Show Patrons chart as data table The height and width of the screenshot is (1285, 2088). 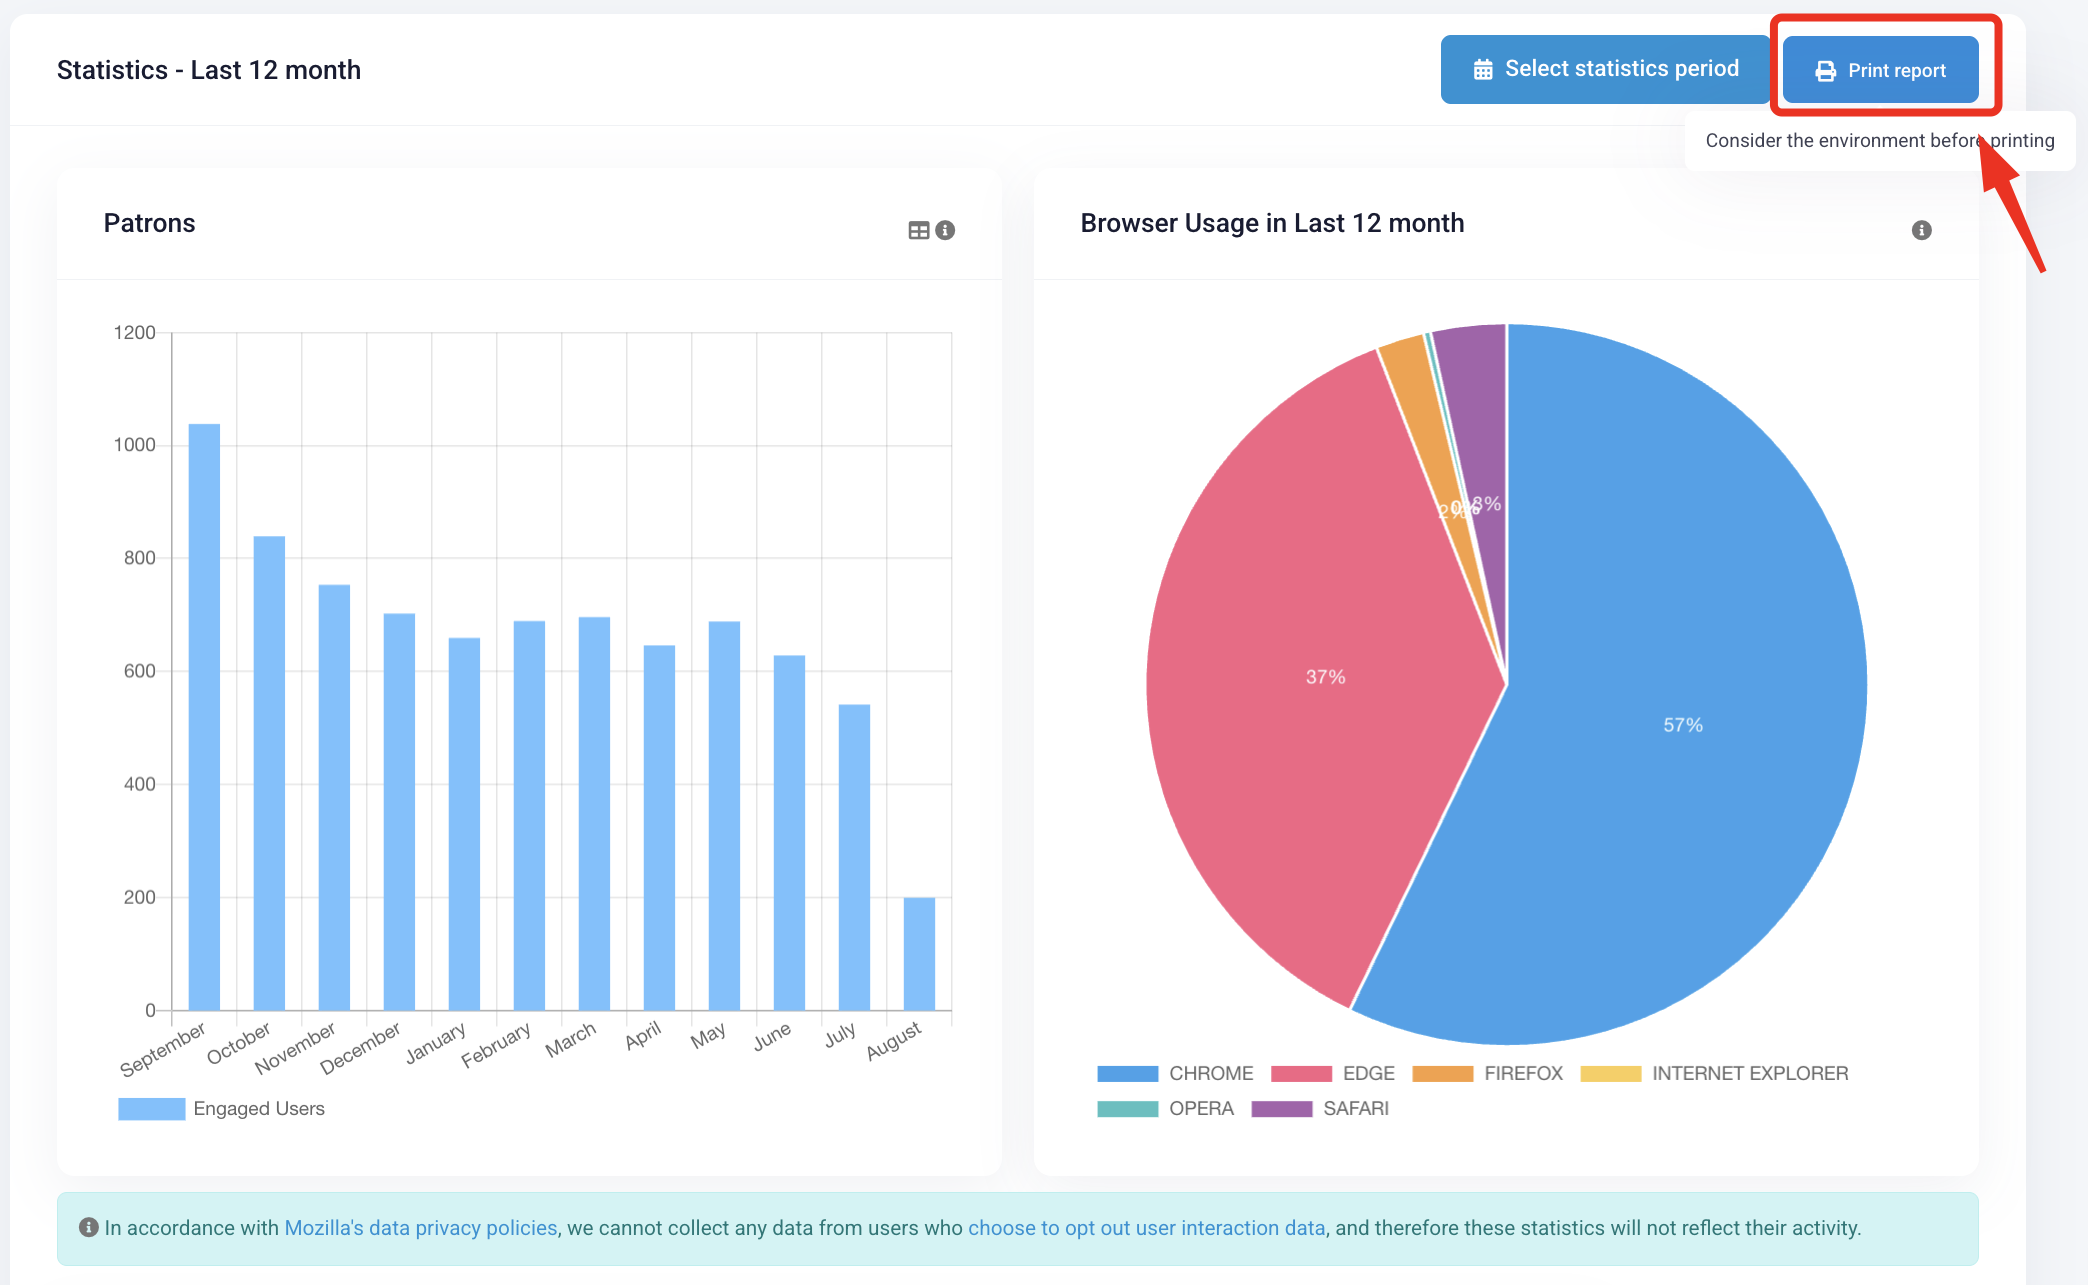click(x=918, y=231)
